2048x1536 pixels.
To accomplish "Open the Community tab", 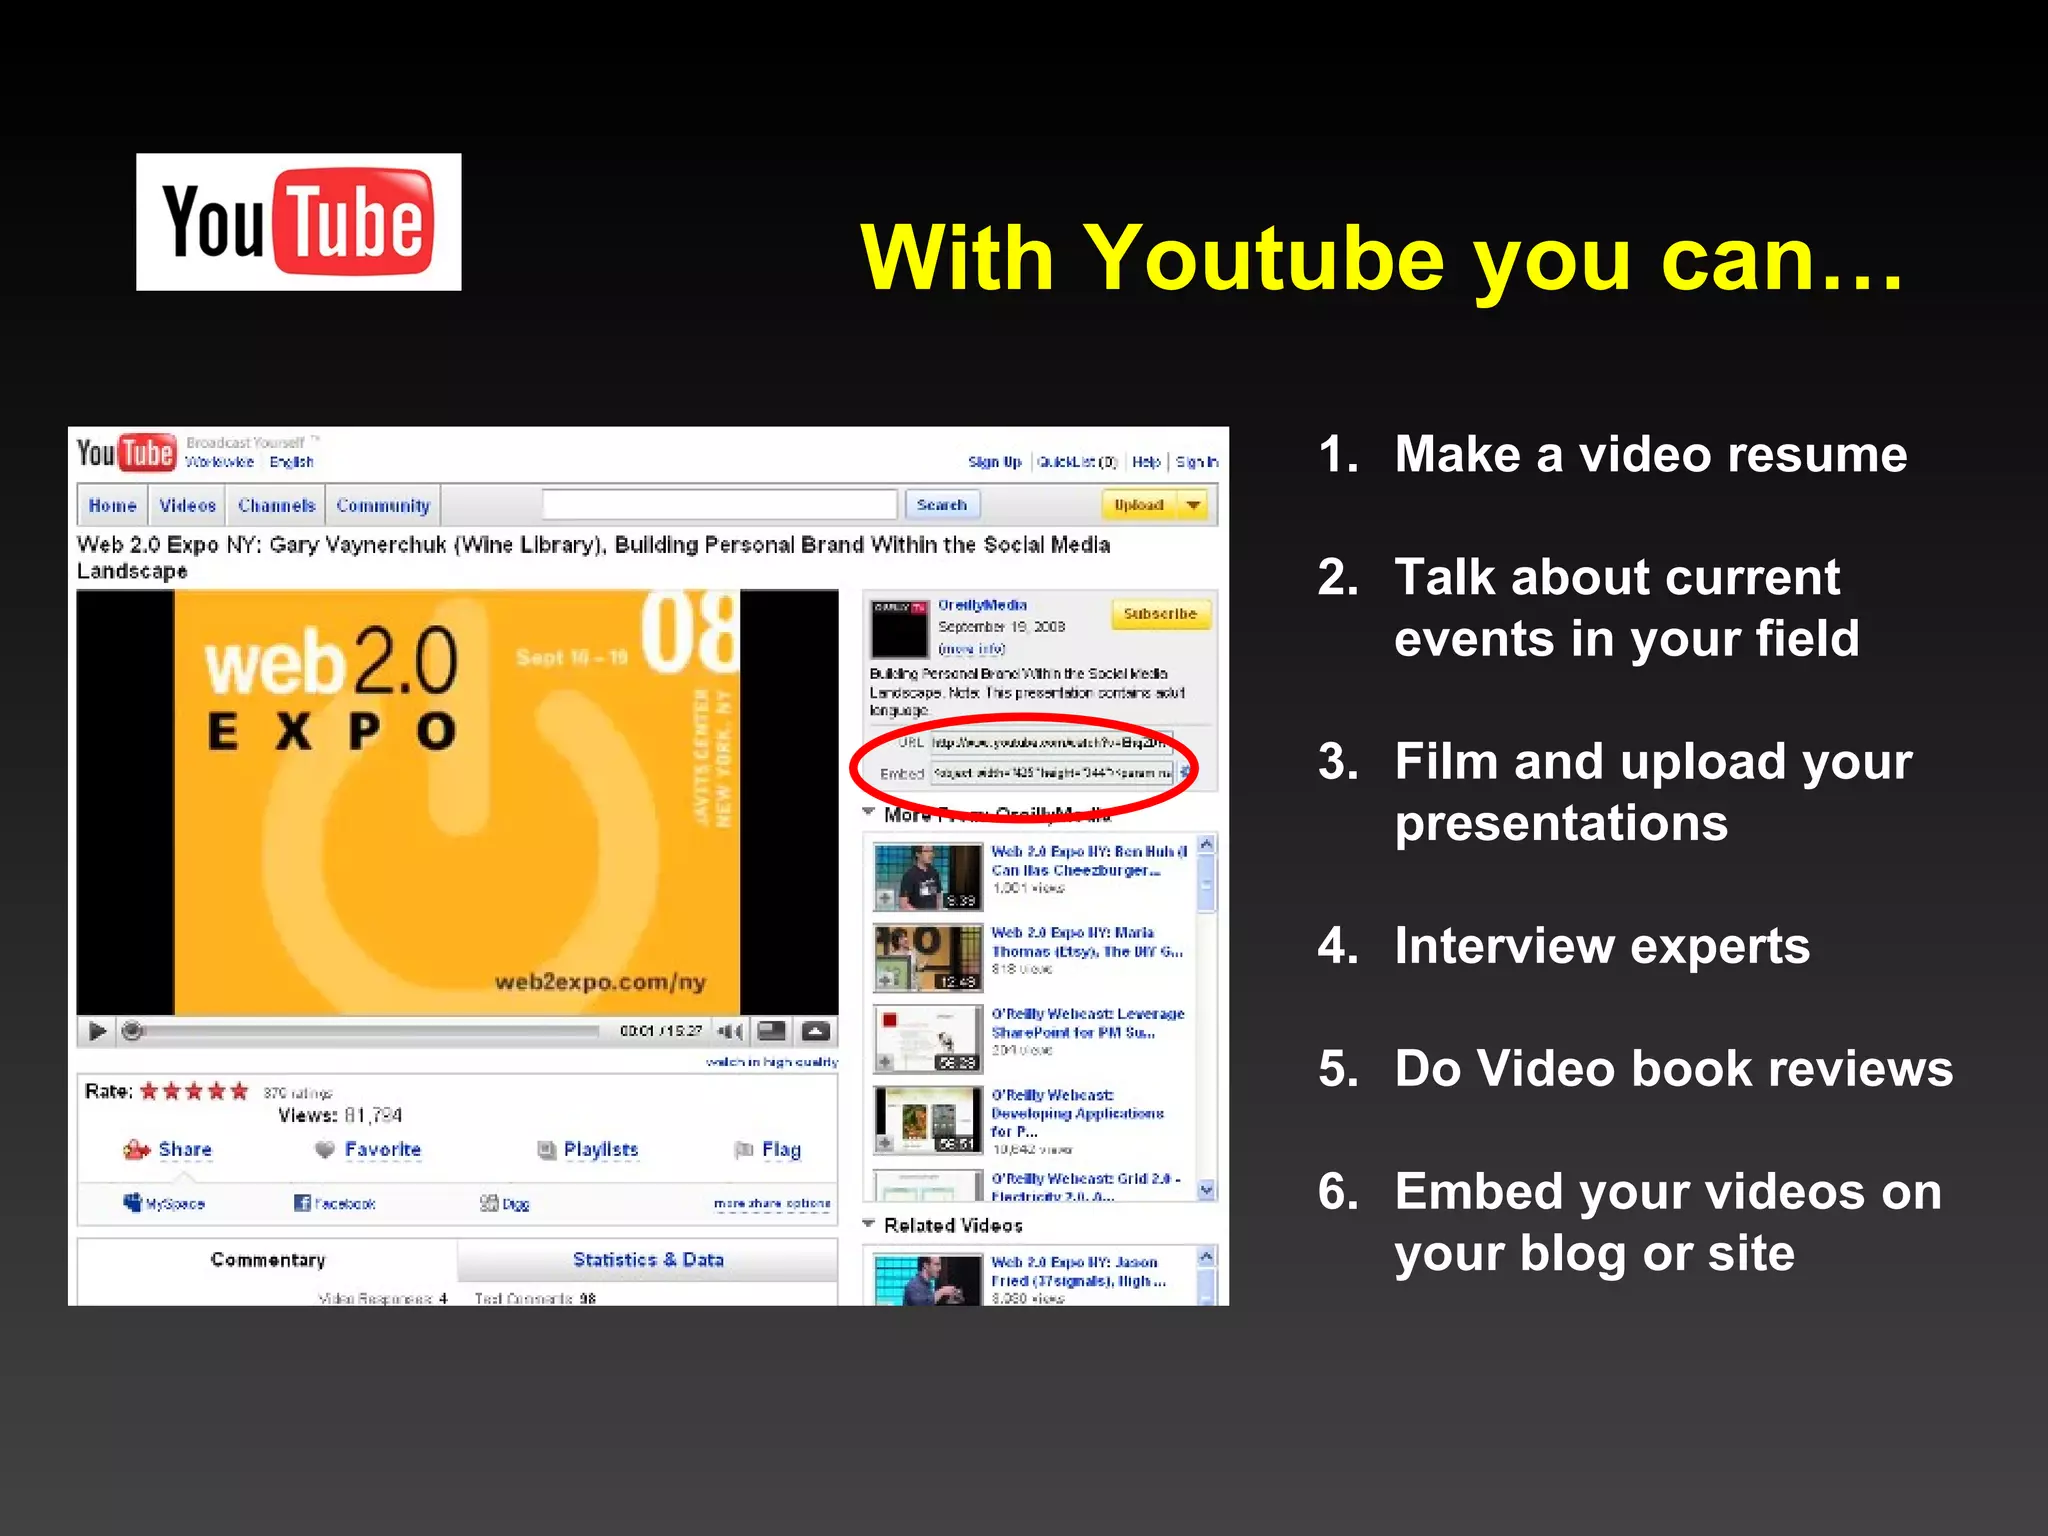I will 383,505.
